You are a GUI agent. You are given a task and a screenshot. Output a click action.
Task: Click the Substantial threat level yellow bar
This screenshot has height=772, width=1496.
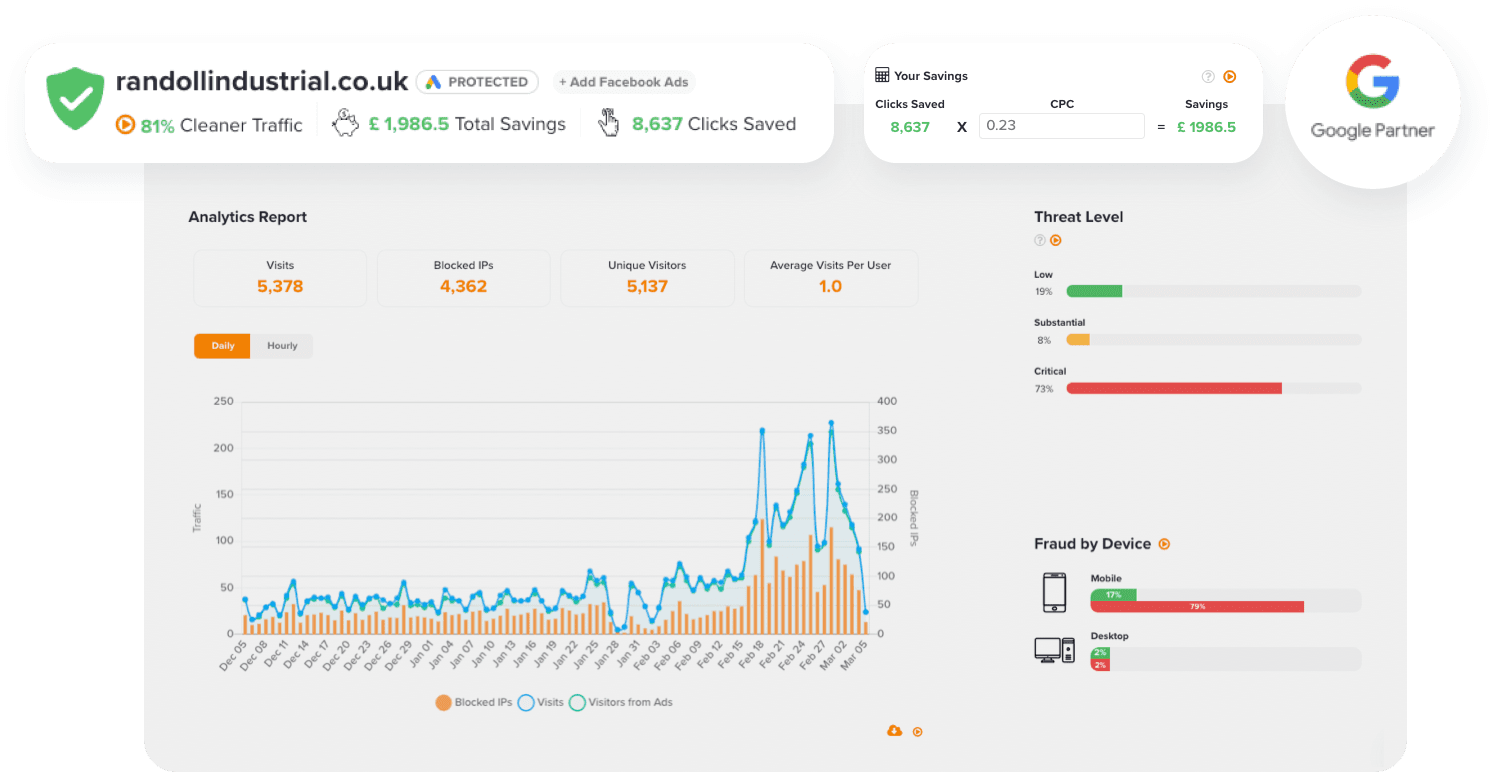coord(1078,340)
